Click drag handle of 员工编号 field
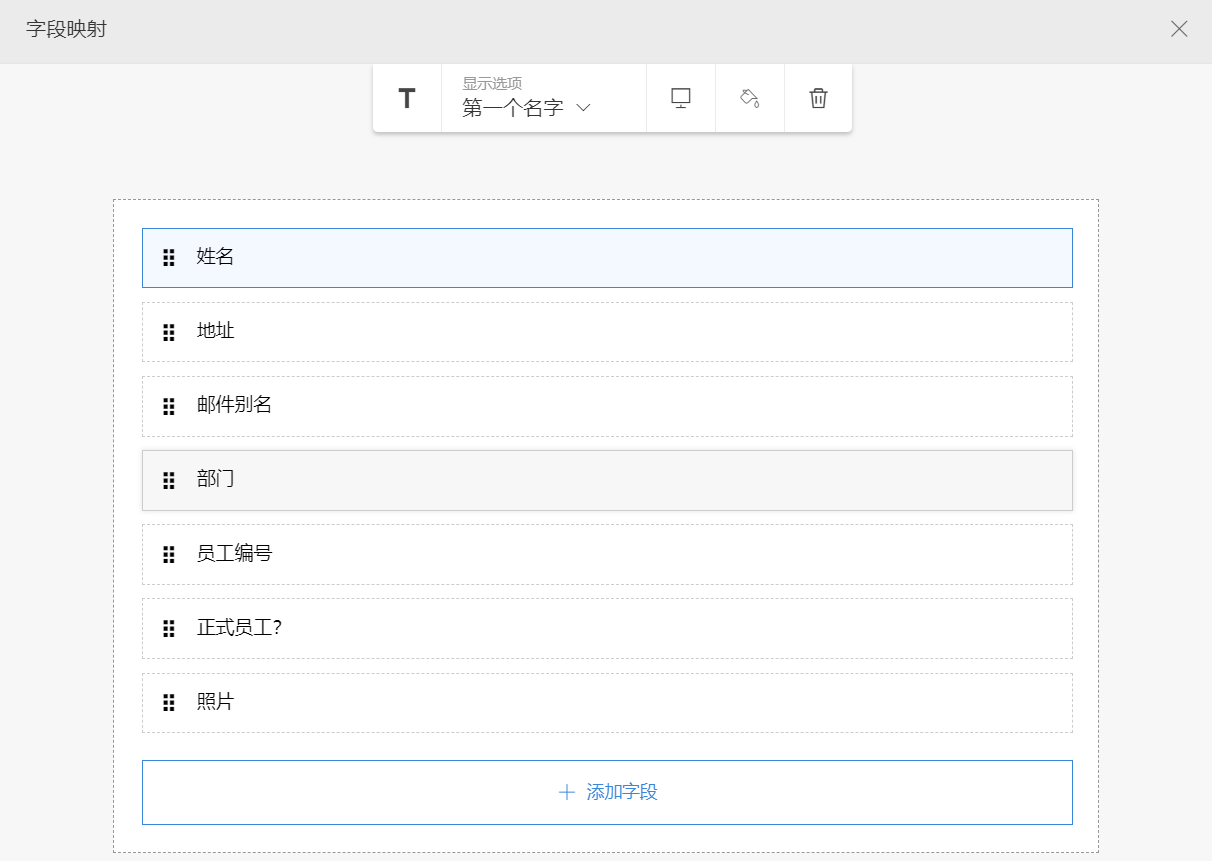Screen dimensions: 1212x861 coord(169,555)
